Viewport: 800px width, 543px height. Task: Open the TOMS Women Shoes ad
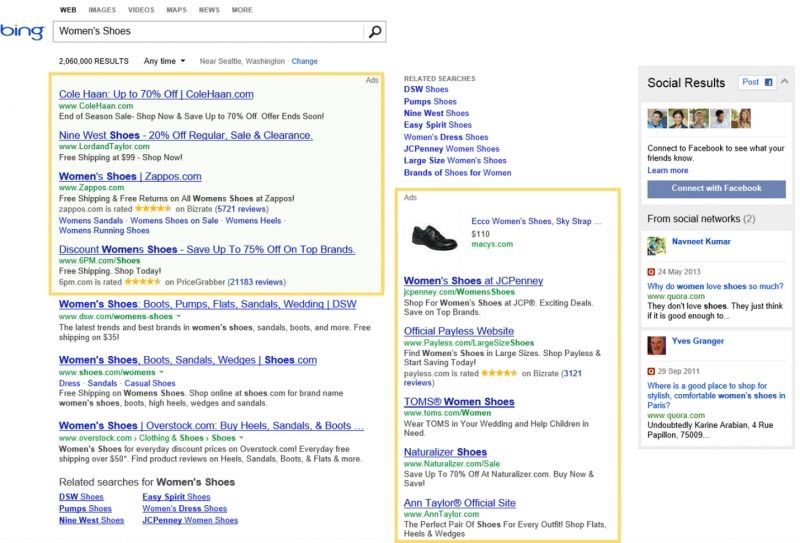click(459, 402)
